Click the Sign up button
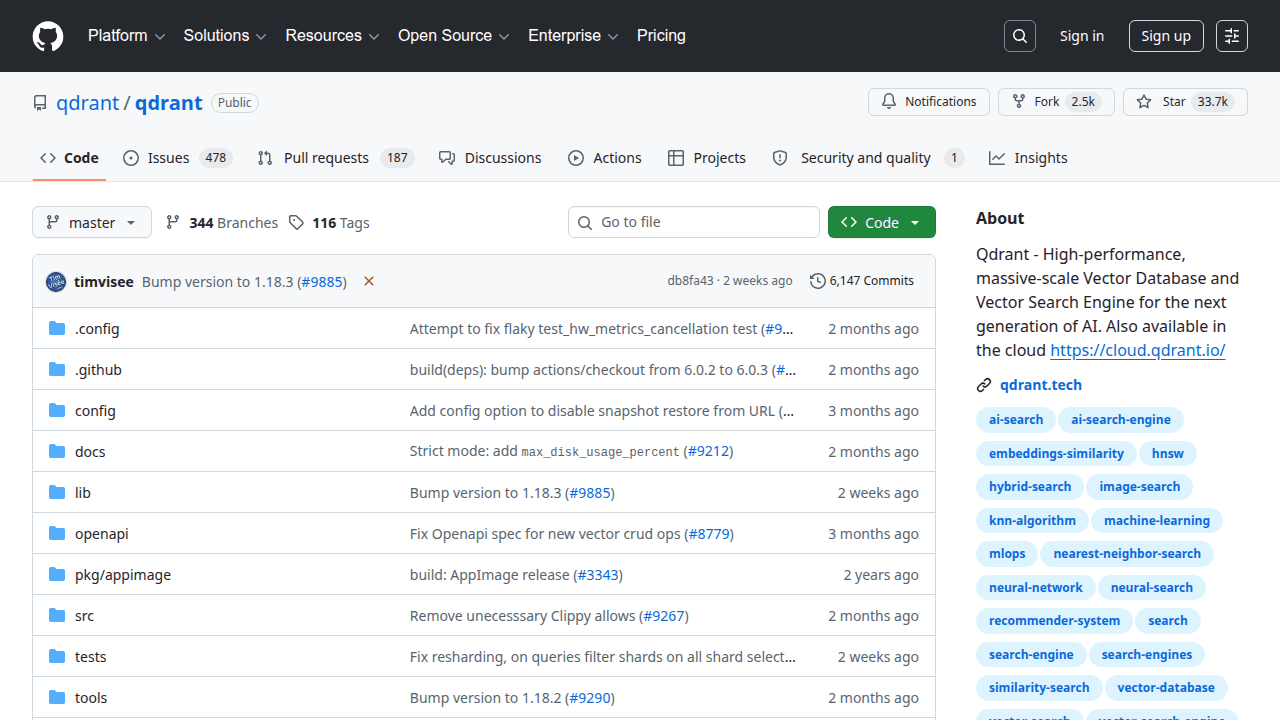This screenshot has width=1280, height=720. tap(1166, 36)
